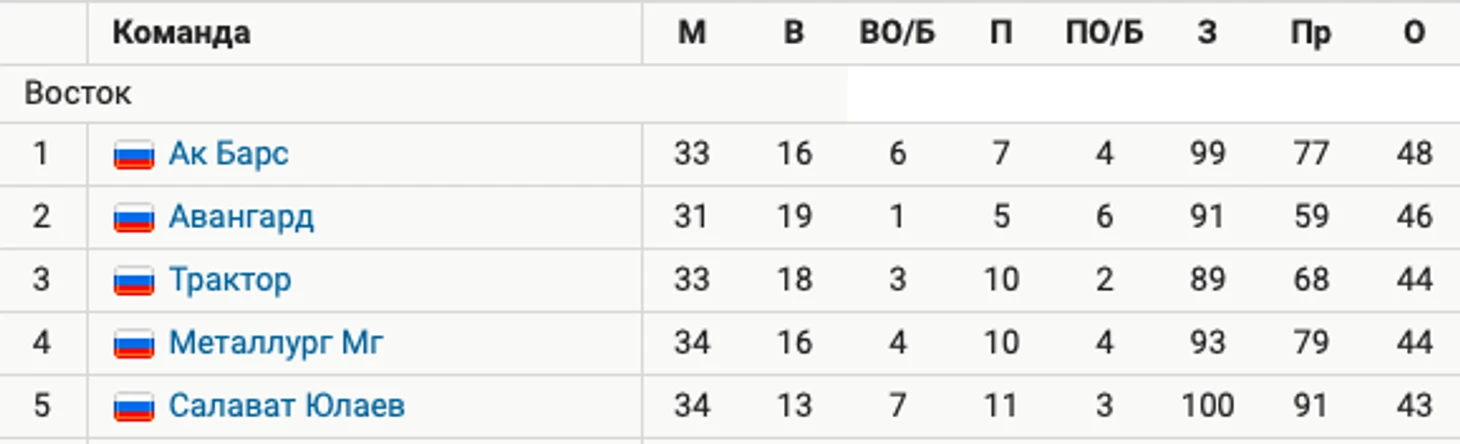Sort by the З goals scored header
This screenshot has width=1460, height=444.
1207,33
